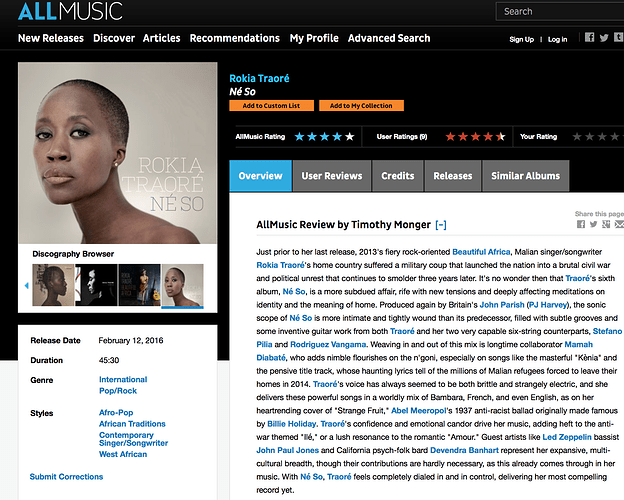Share this page via Google Plus icon
624x500 pixels.
606,224
